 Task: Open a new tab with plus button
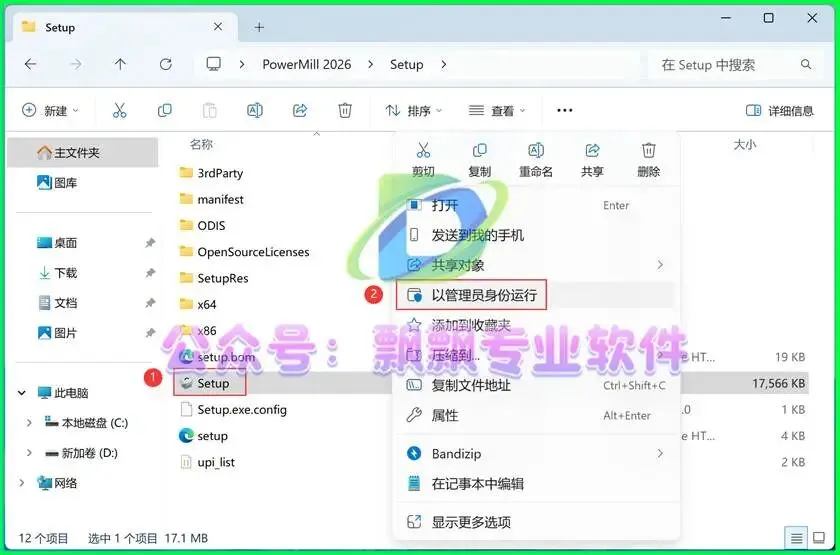point(259,27)
